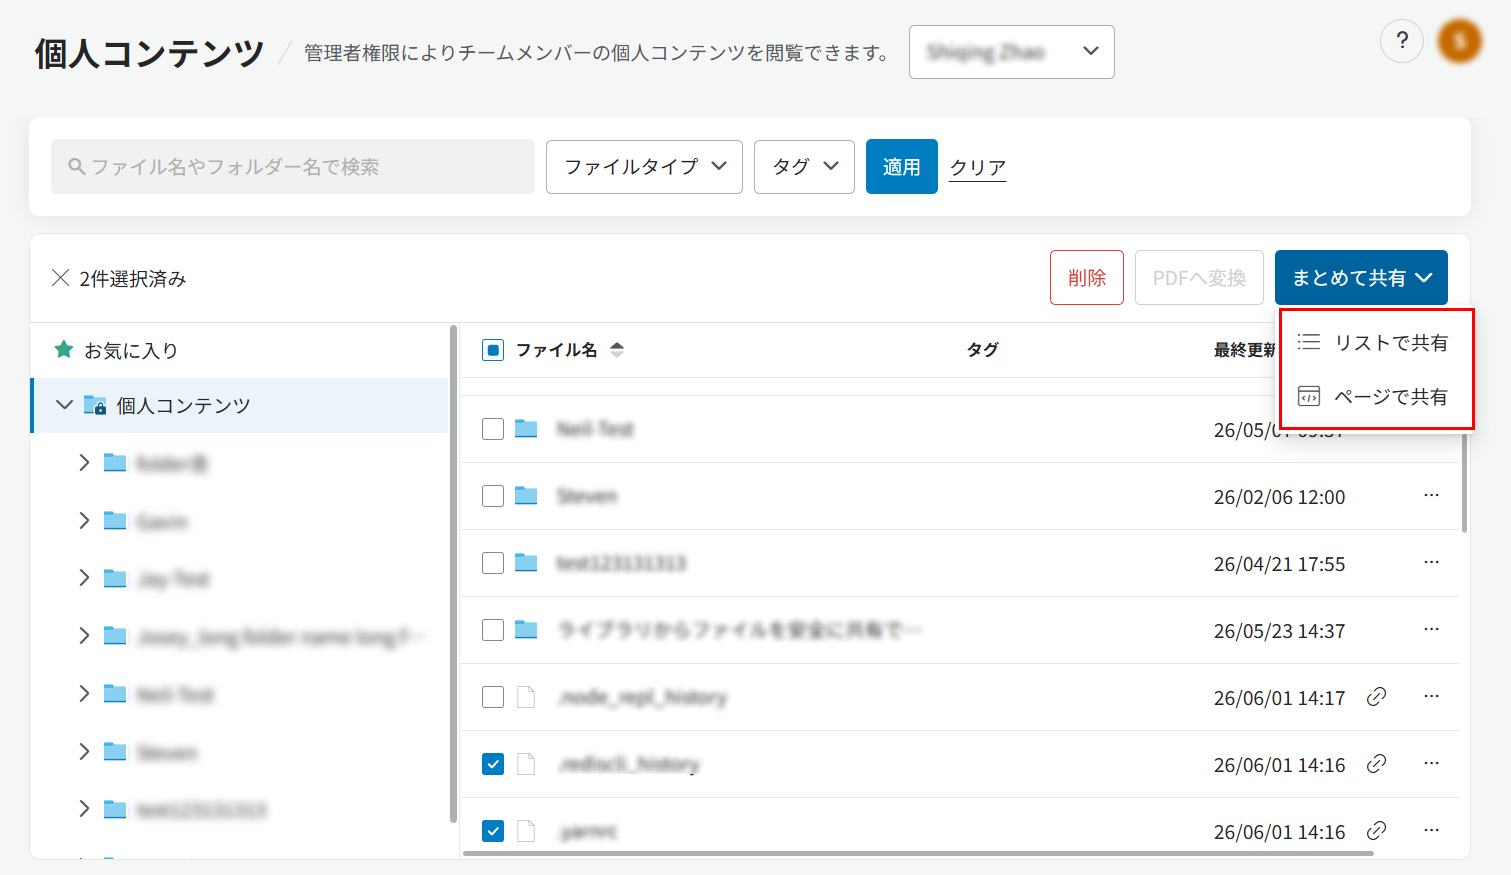Check the .node_repl_history file checkbox

coord(493,697)
